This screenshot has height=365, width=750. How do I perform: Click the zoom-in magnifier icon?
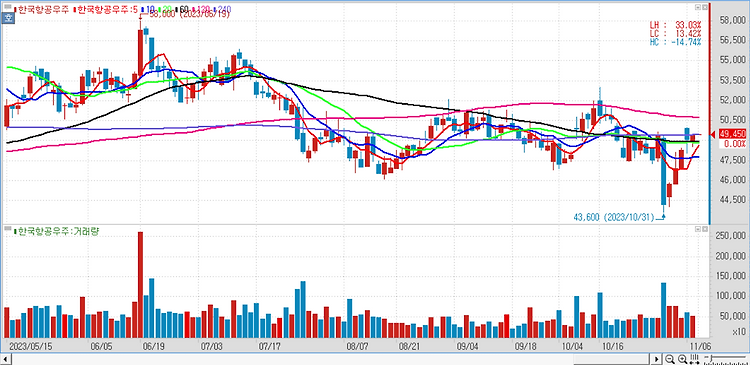point(683,359)
